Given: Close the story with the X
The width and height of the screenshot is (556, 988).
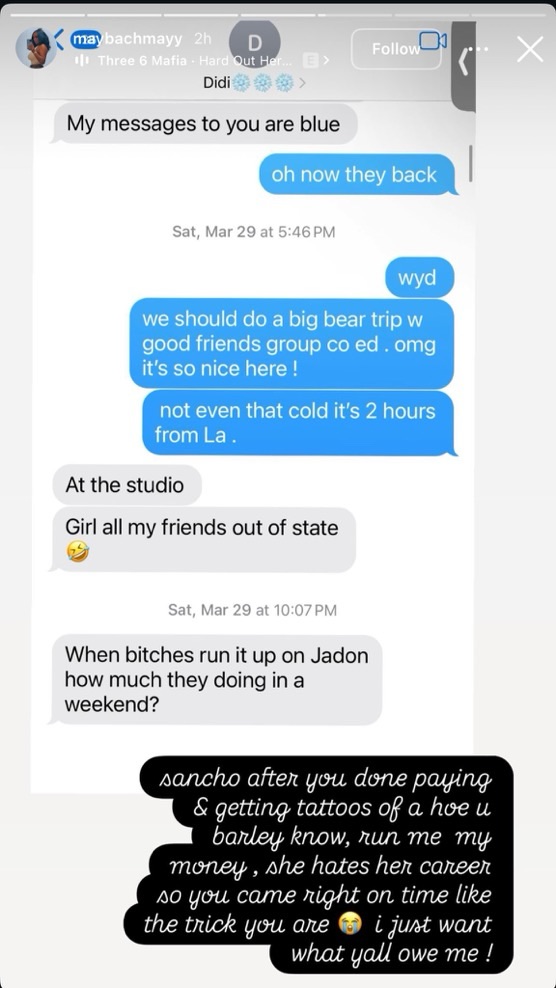Looking at the screenshot, I should click(x=530, y=49).
